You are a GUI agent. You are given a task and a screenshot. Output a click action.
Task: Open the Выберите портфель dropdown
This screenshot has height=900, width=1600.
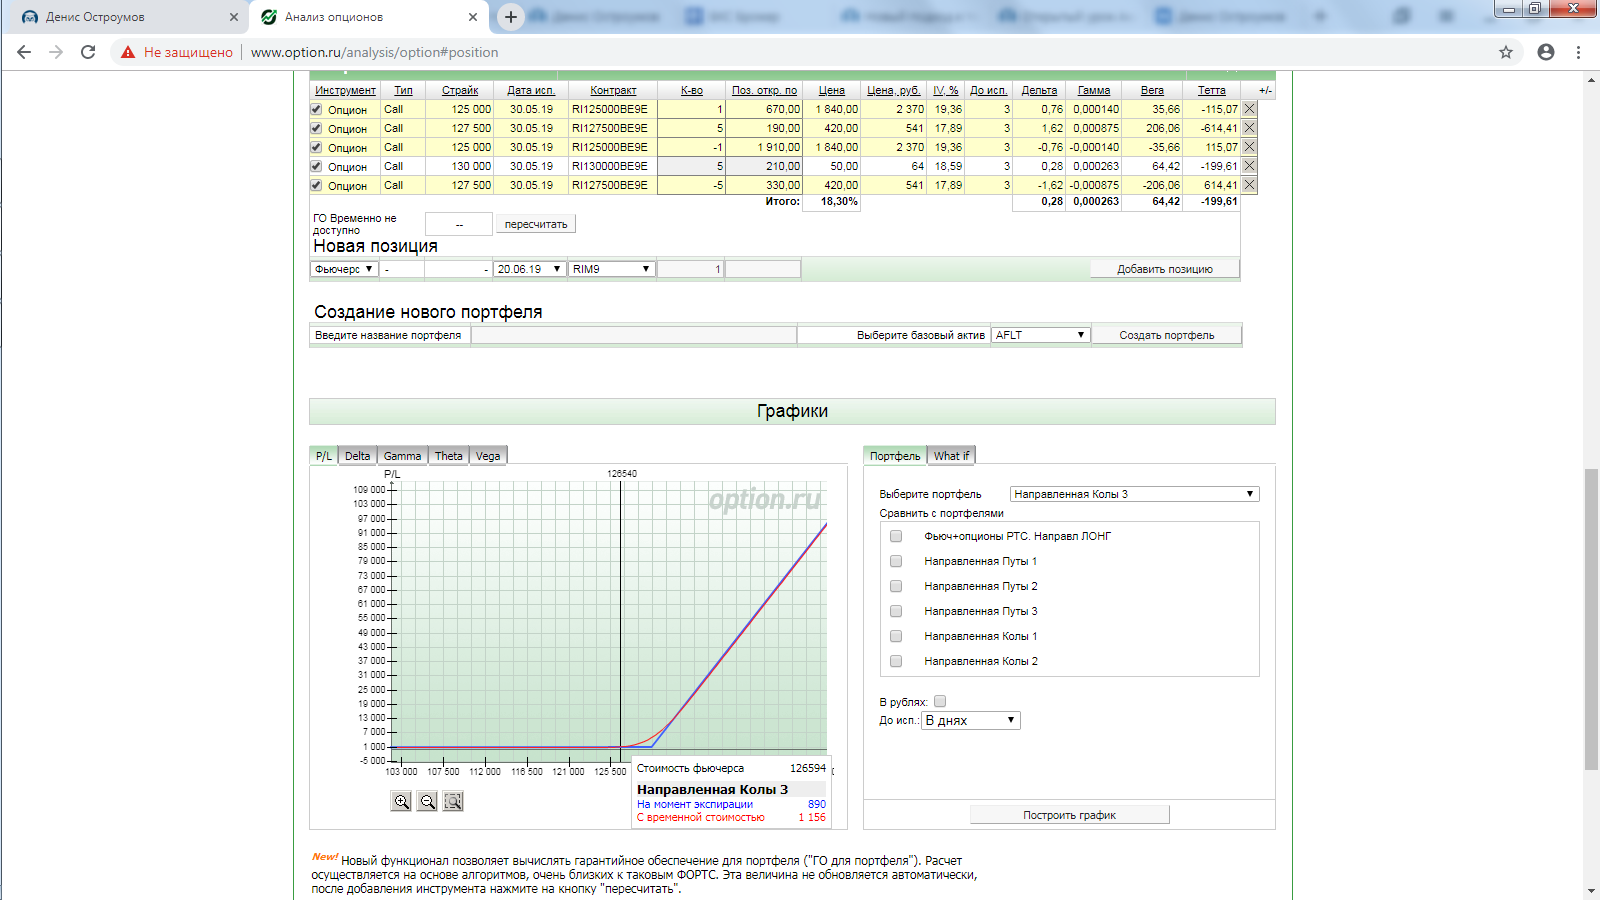[x=1134, y=494]
